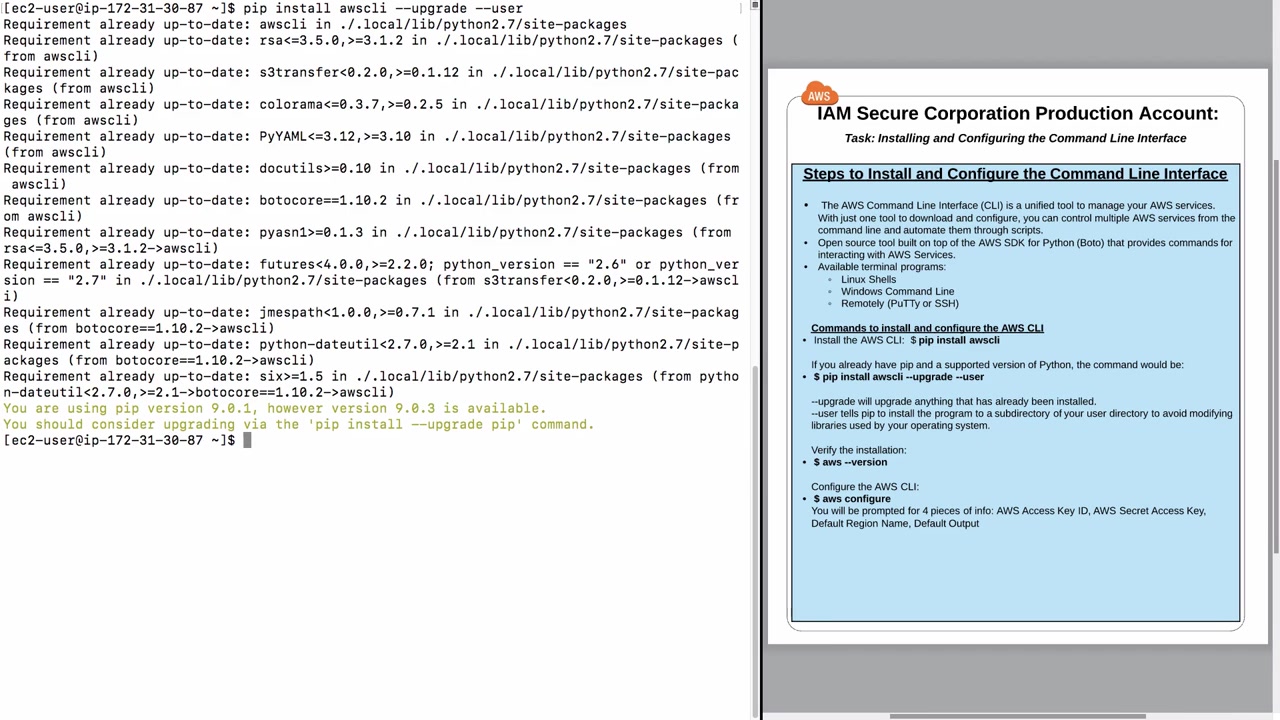Select the "Linux Shells" list item

click(x=868, y=279)
